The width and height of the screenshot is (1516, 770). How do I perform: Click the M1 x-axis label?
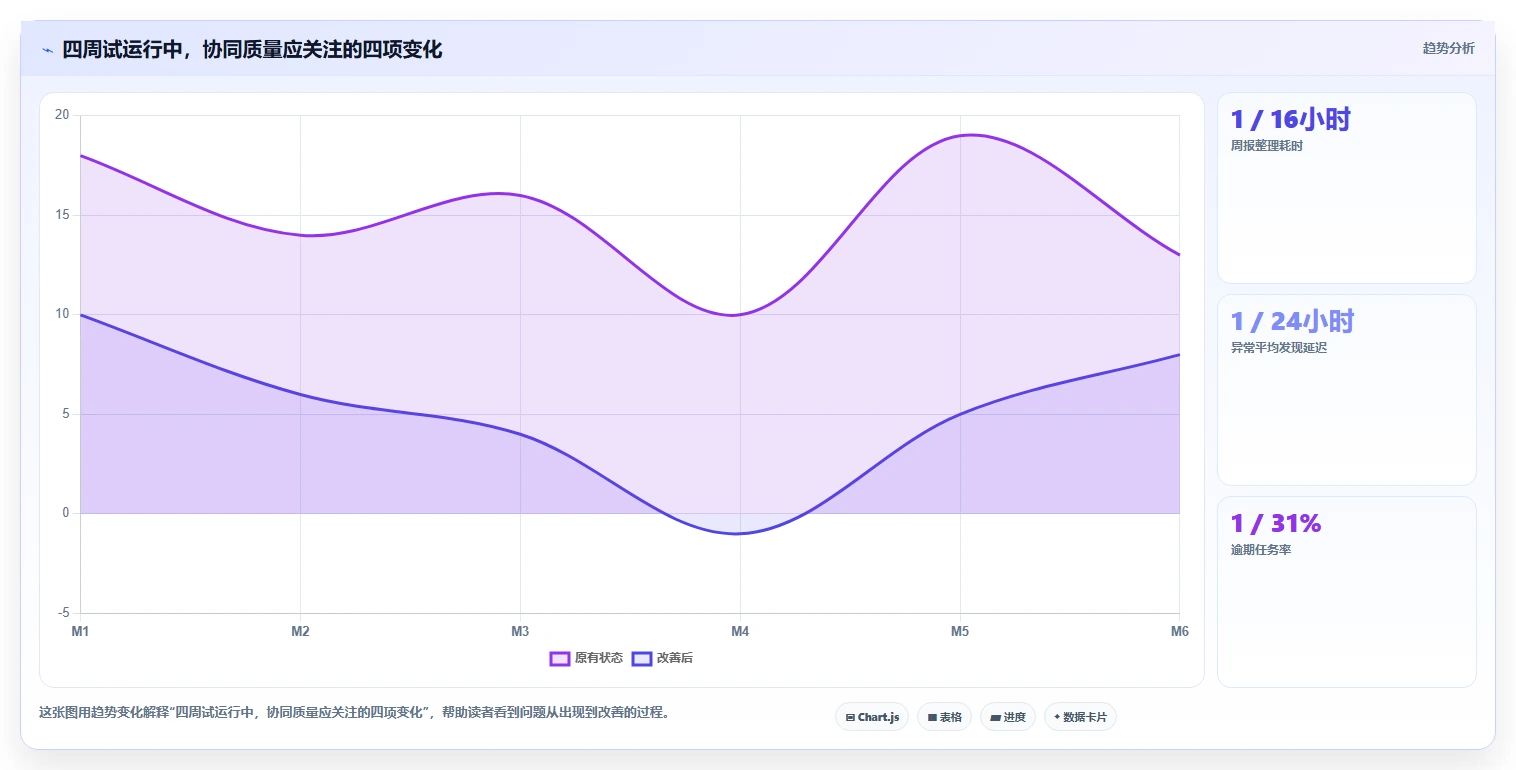(80, 631)
